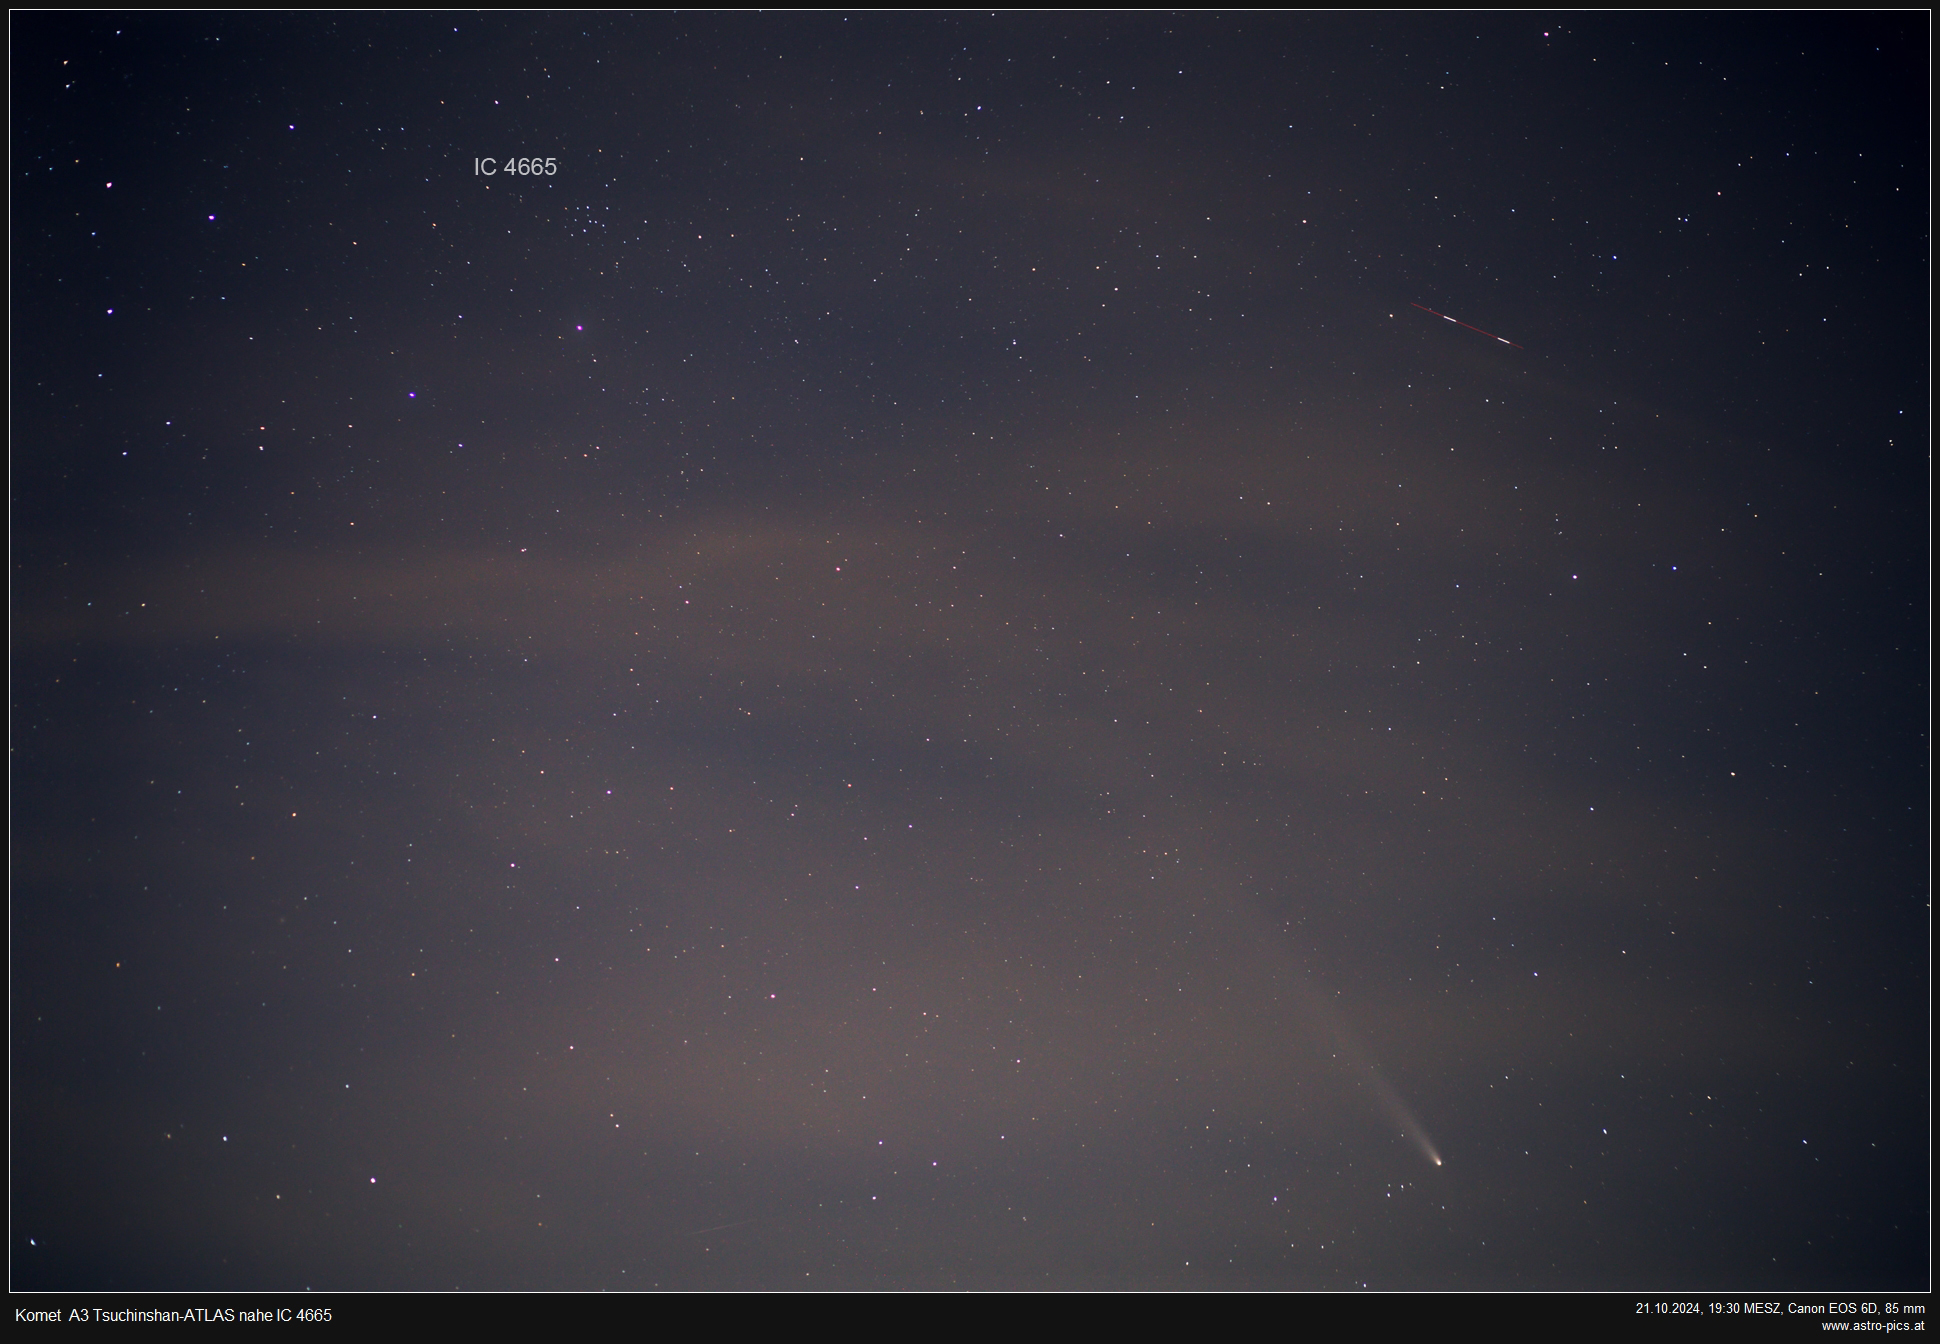Click the comet's bright nucleus
Viewport: 1940px width, 1344px height.
pyautogui.click(x=1438, y=1161)
